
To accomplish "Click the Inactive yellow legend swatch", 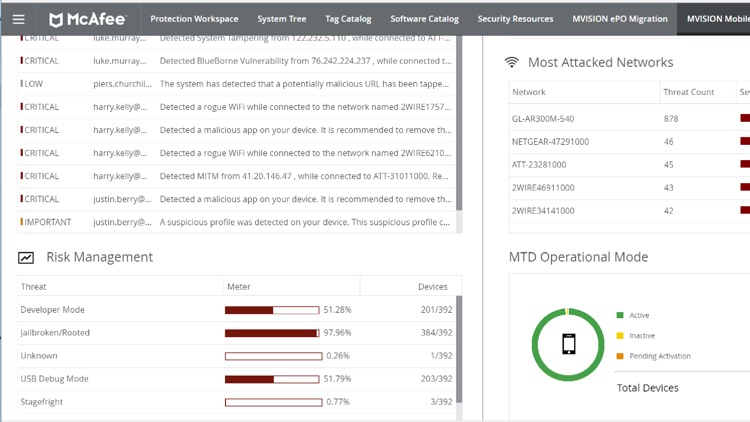I will coord(620,335).
